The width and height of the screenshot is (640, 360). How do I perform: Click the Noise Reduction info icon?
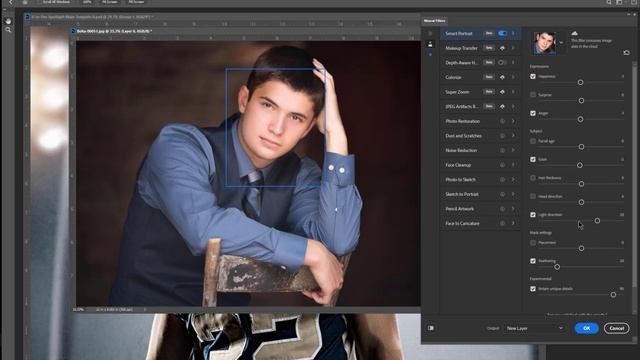(x=502, y=151)
